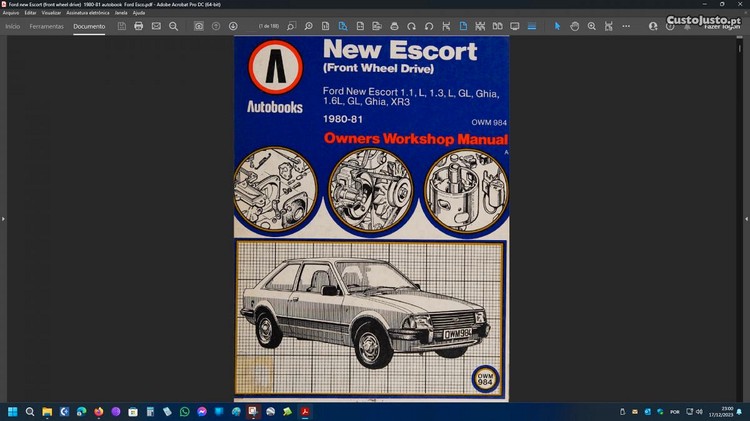Image resolution: width=750 pixels, height=421 pixels.
Task: Click the Windows Start button on taskbar
Action: coord(13,411)
